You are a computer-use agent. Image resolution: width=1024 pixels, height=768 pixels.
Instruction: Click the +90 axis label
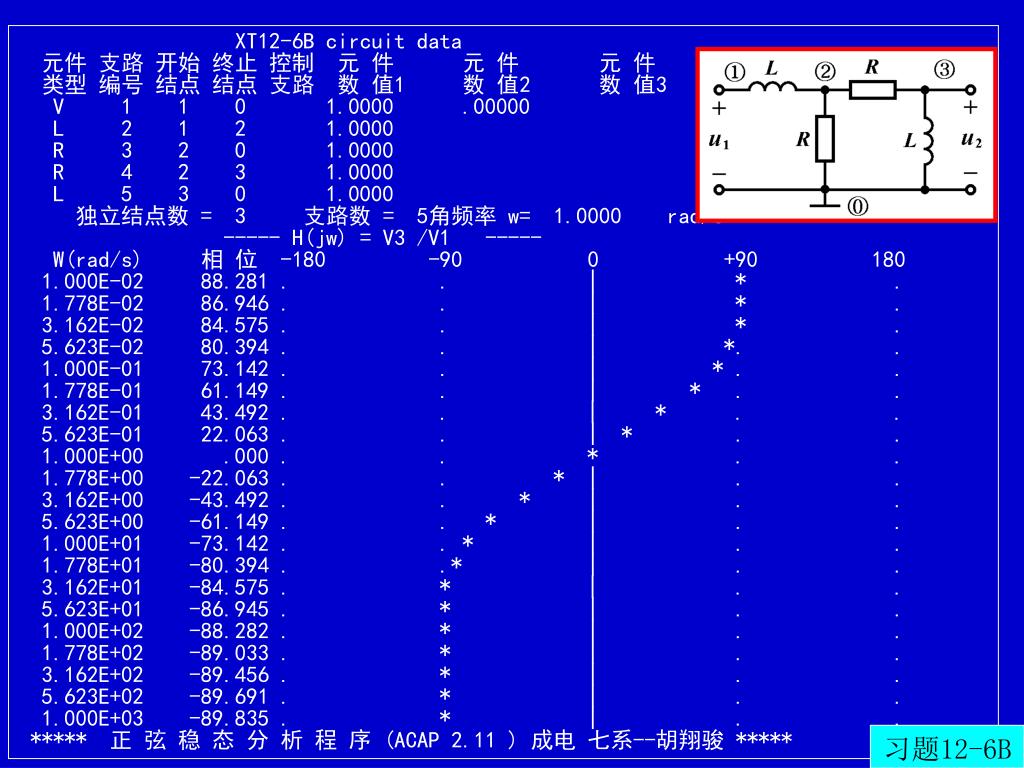tap(741, 260)
